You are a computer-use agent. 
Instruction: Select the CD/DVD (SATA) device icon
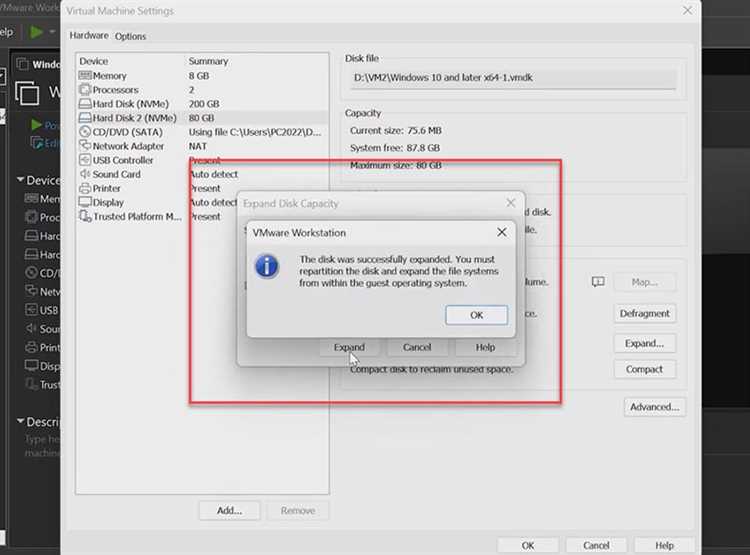point(85,132)
